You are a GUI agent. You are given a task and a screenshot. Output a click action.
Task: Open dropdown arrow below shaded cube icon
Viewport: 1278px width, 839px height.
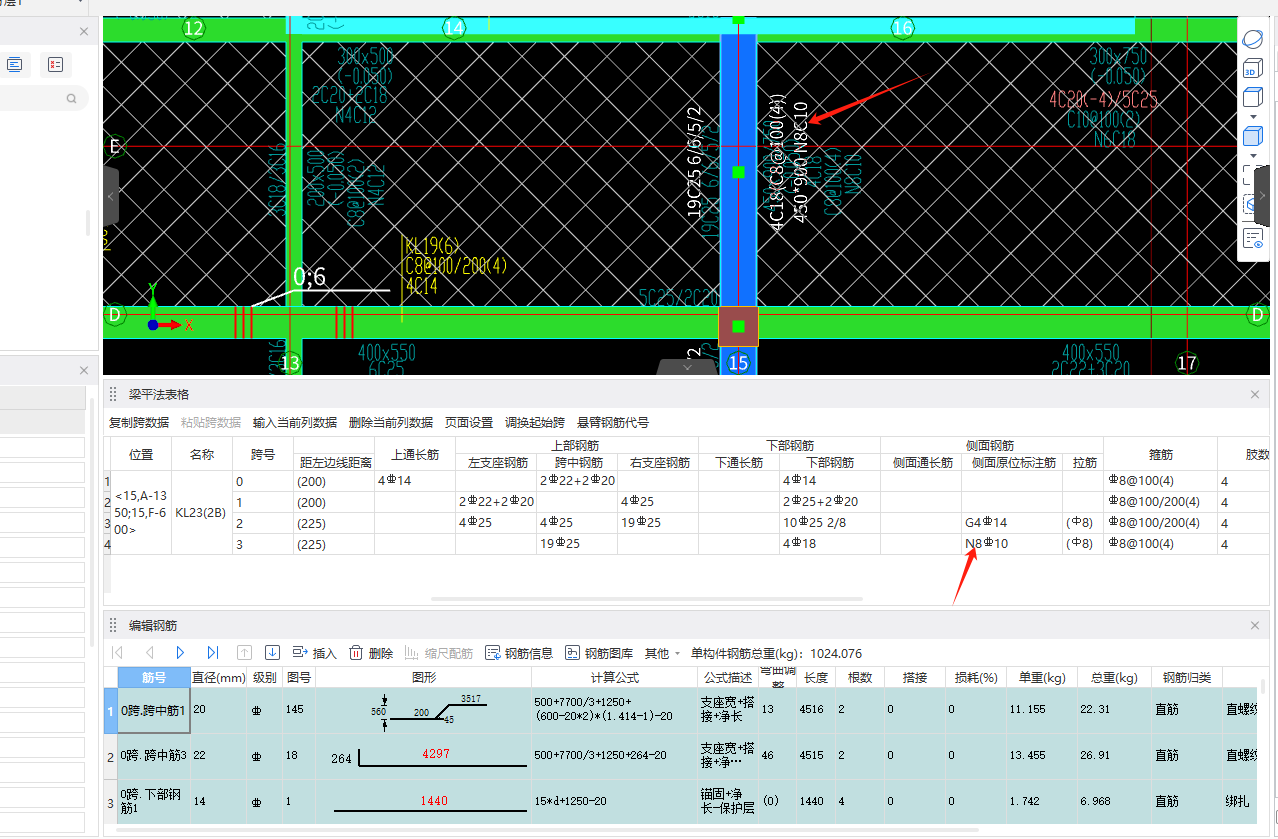click(x=1253, y=156)
